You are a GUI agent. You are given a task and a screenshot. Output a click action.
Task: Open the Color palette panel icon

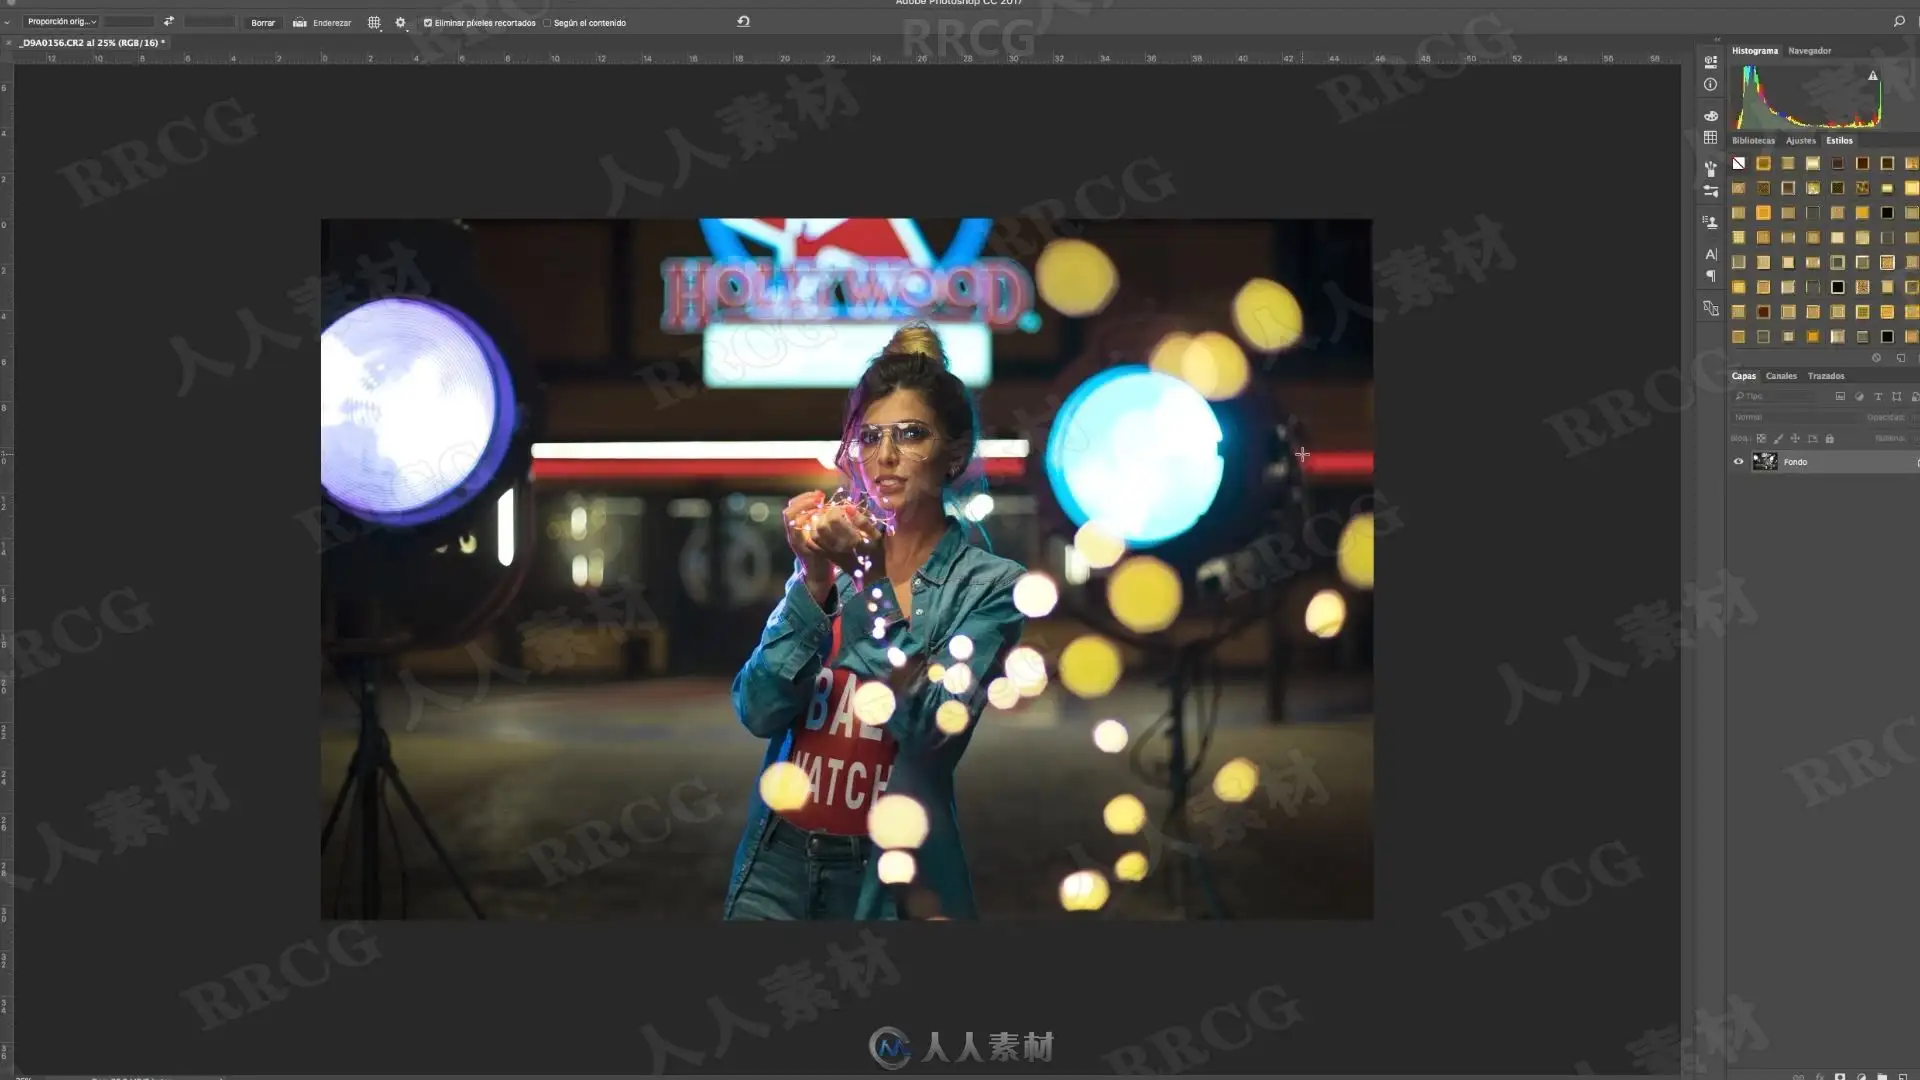pyautogui.click(x=1710, y=115)
